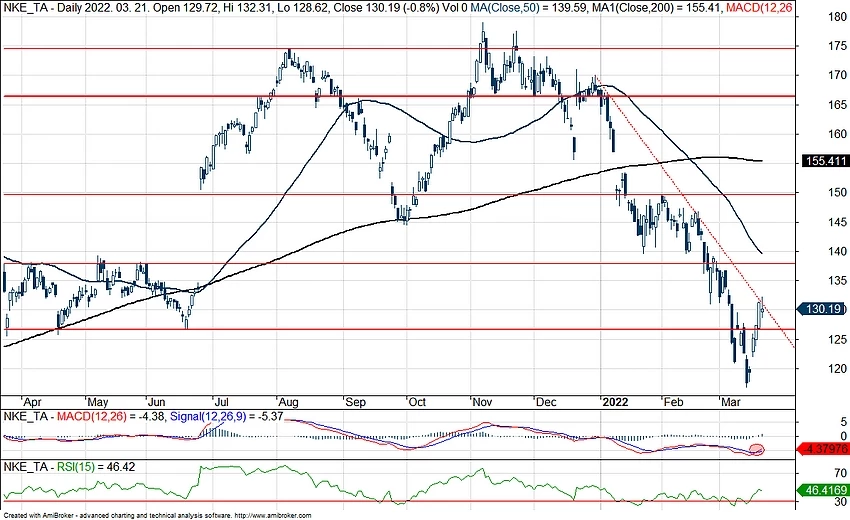Image resolution: width=850 pixels, height=520 pixels.
Task: Click the 150 price axis label
Action: [838, 192]
